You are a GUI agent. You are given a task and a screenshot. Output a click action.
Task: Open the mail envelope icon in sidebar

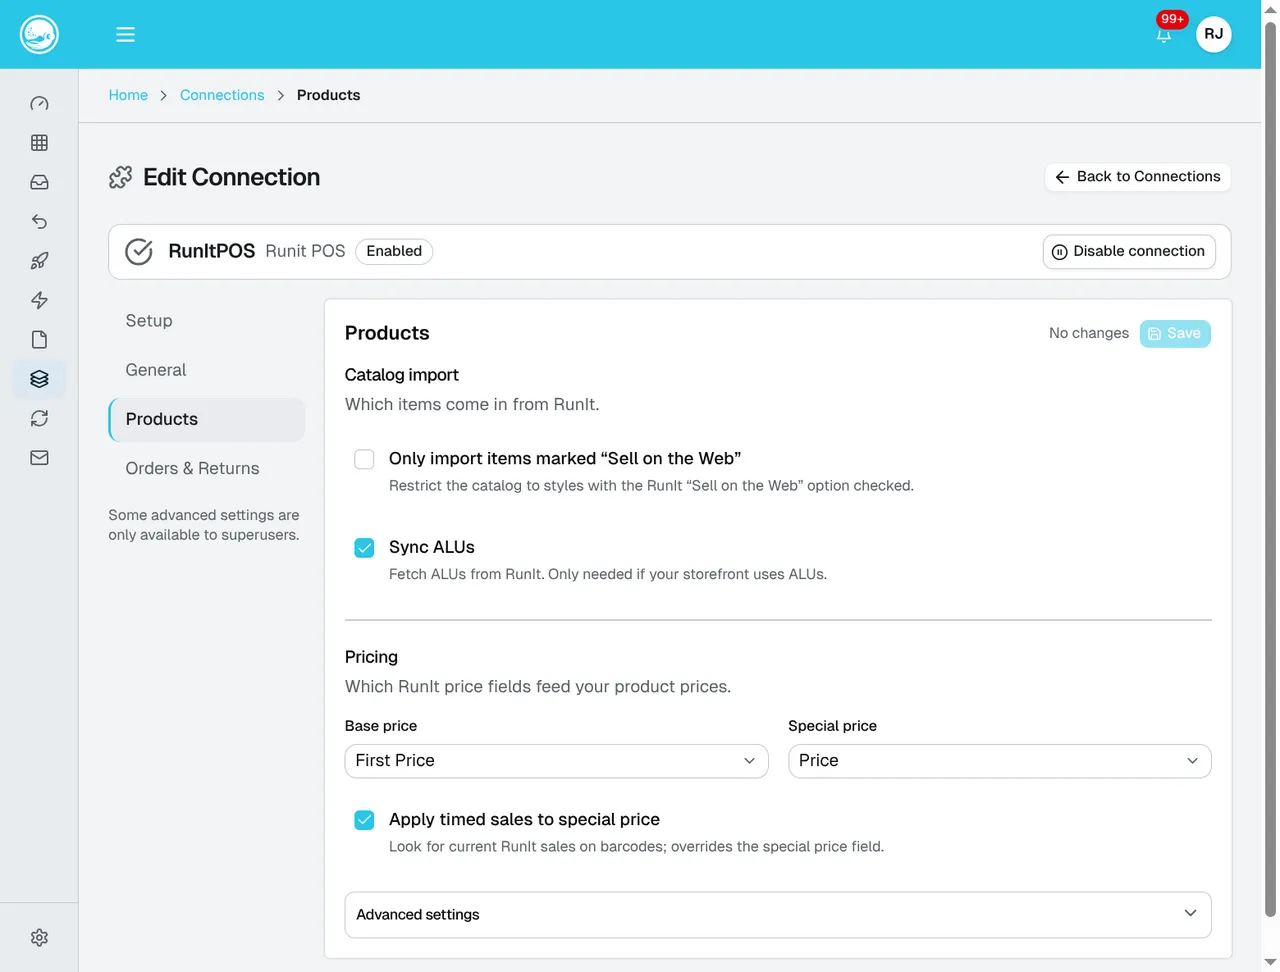pyautogui.click(x=39, y=457)
